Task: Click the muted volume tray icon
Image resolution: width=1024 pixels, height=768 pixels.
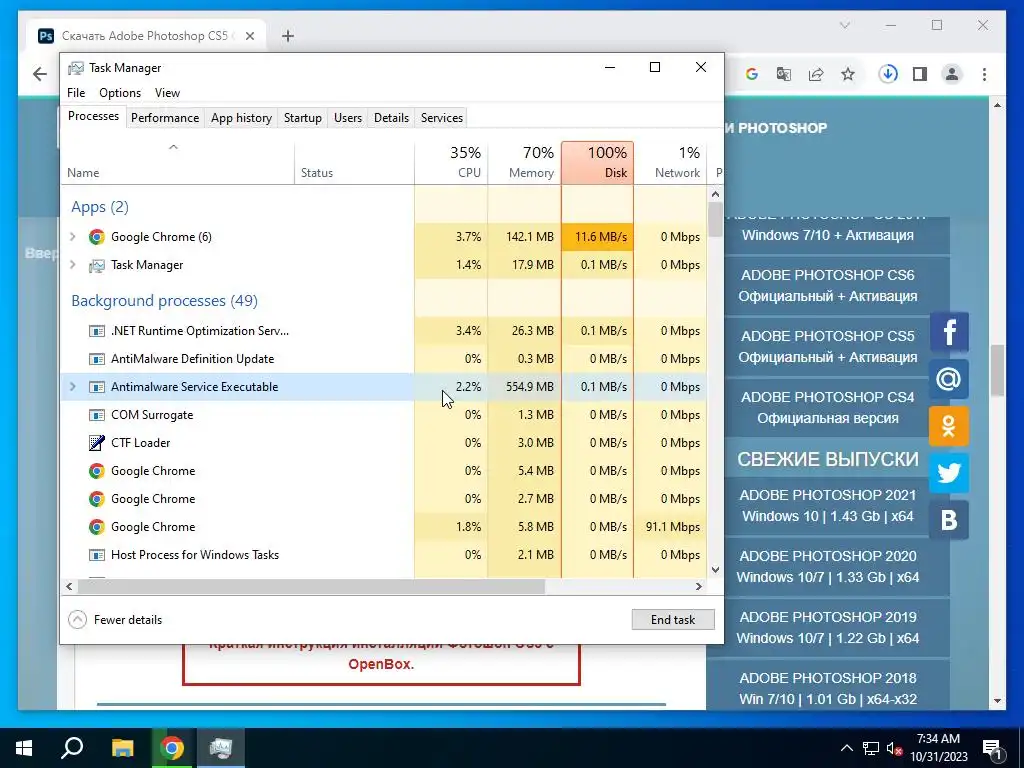Action: click(895, 749)
